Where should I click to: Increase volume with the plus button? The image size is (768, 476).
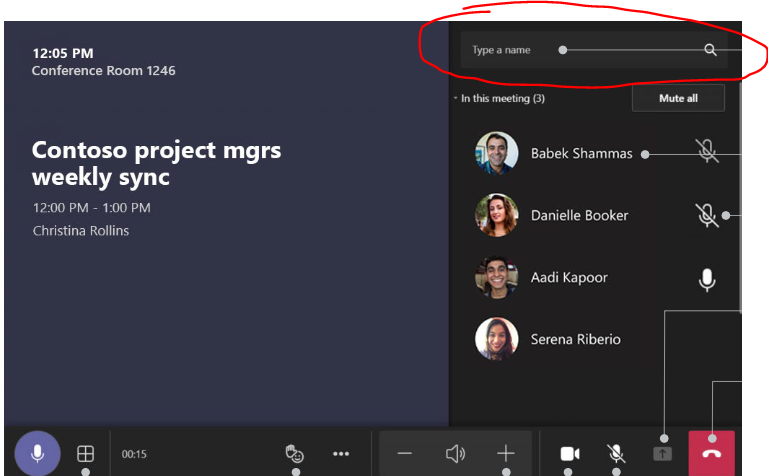[x=505, y=453]
